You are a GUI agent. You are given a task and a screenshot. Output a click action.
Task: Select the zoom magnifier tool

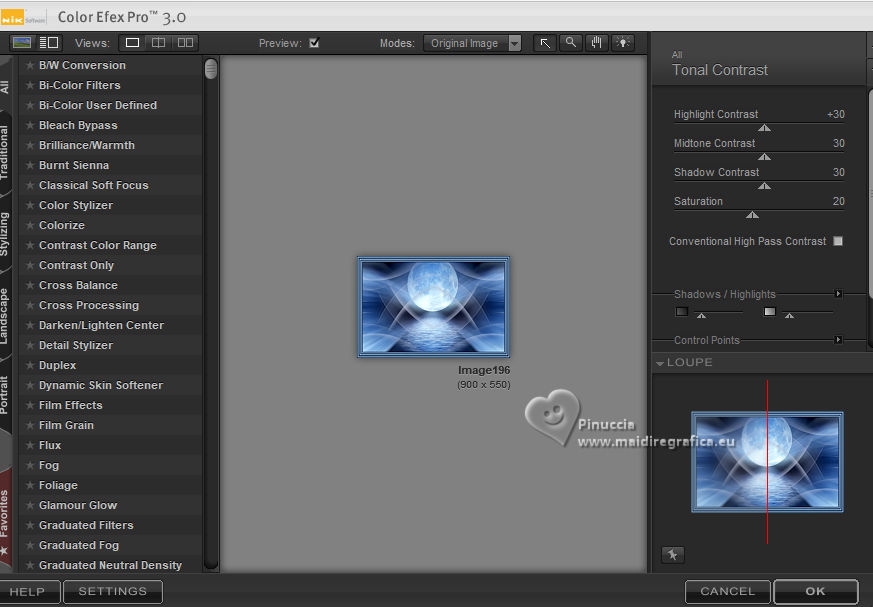[571, 43]
